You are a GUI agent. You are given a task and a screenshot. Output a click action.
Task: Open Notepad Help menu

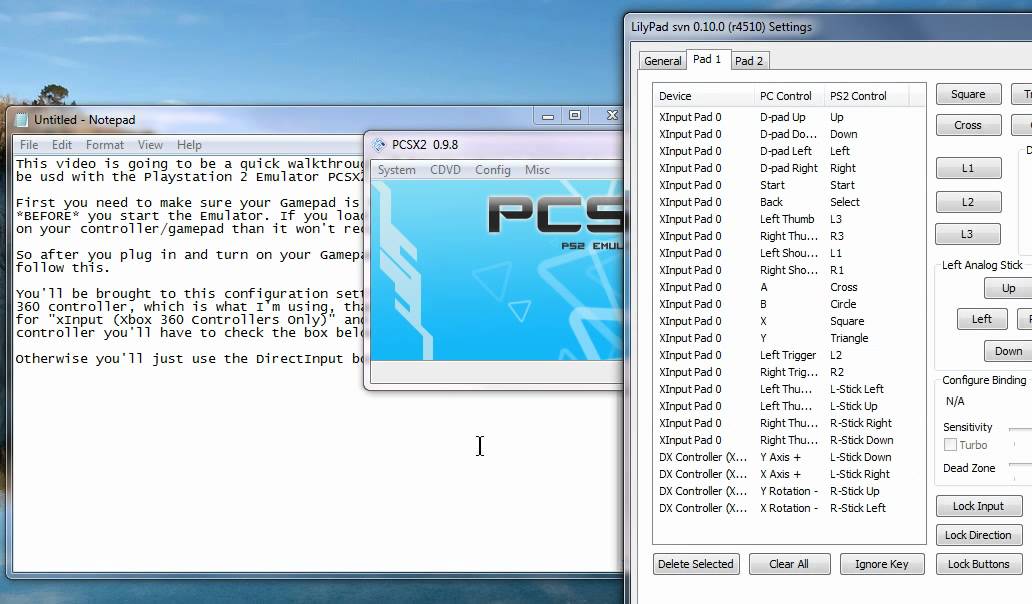click(x=189, y=145)
